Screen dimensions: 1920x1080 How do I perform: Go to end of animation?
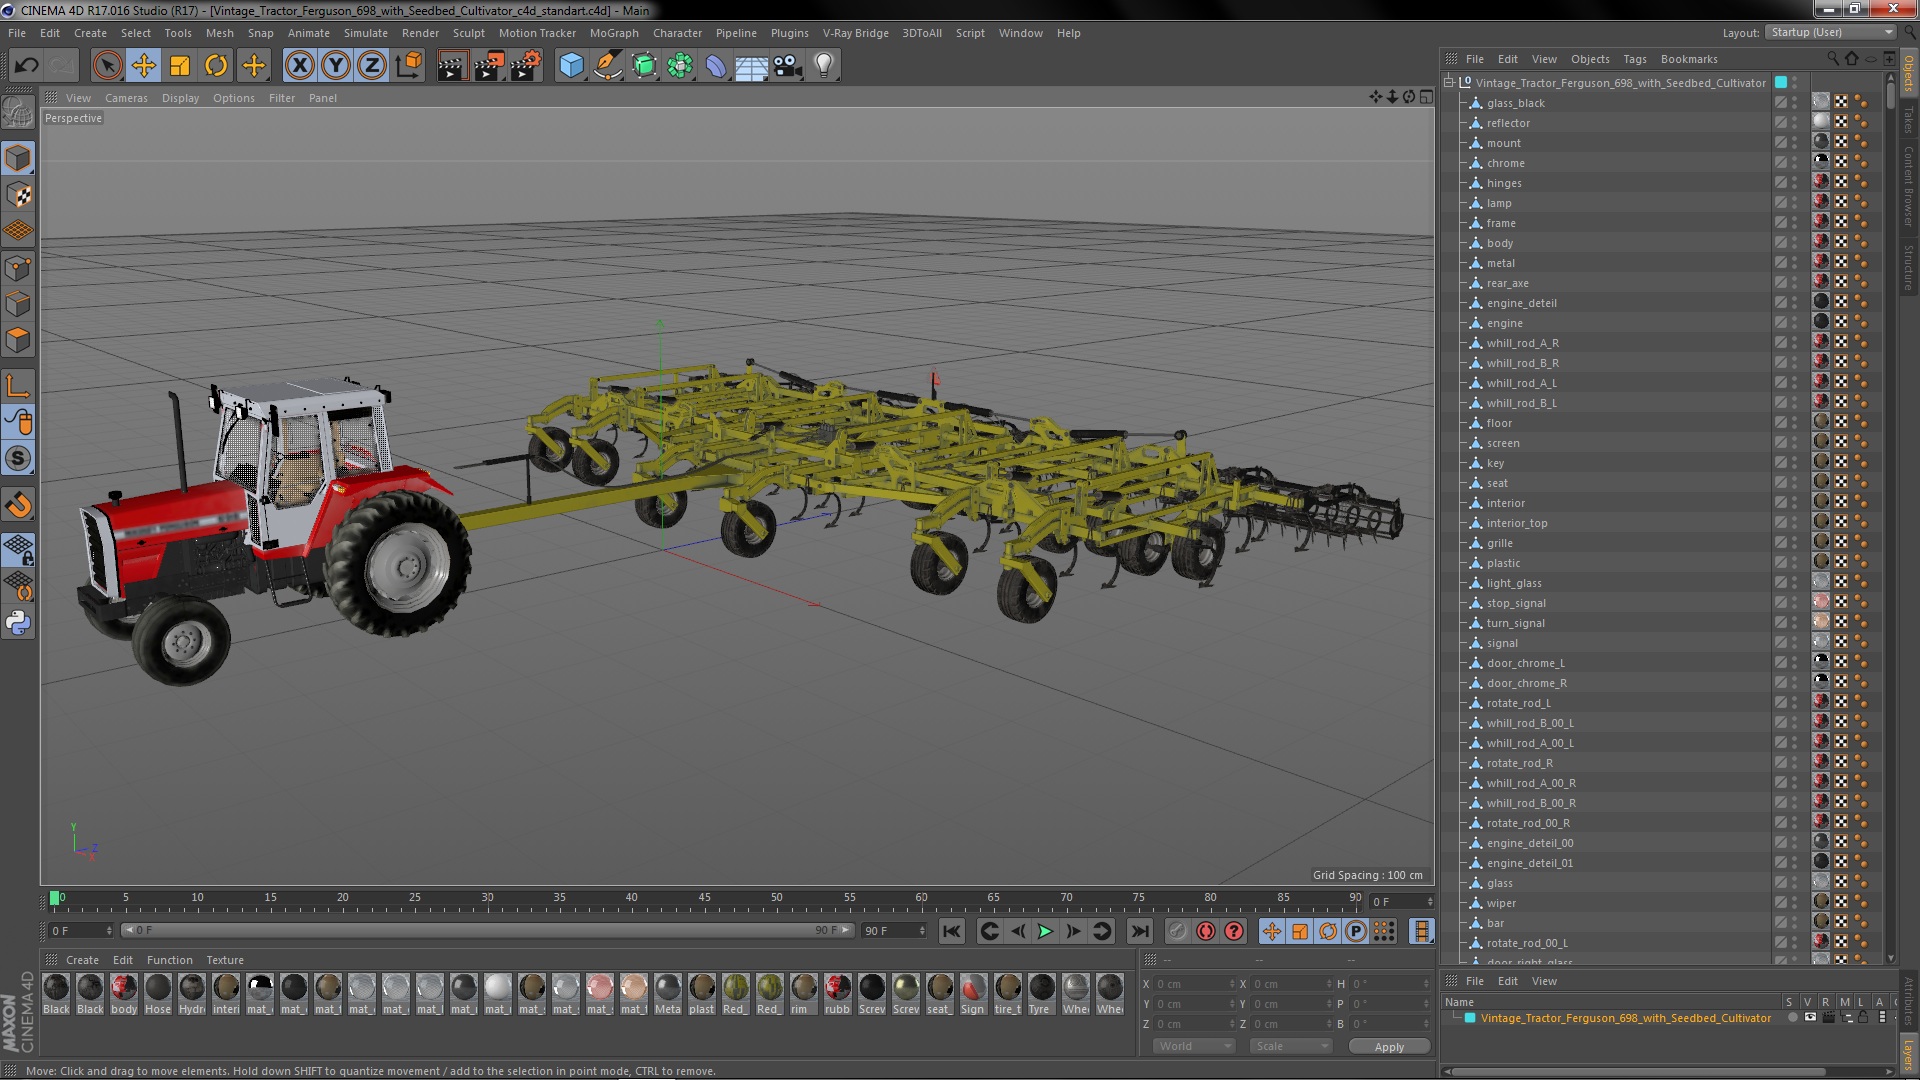(1139, 931)
